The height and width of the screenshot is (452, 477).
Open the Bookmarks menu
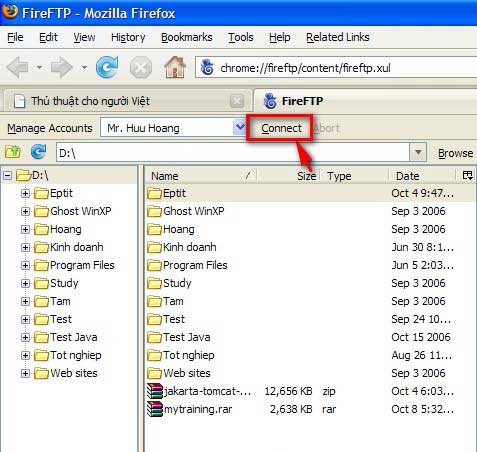tap(187, 37)
